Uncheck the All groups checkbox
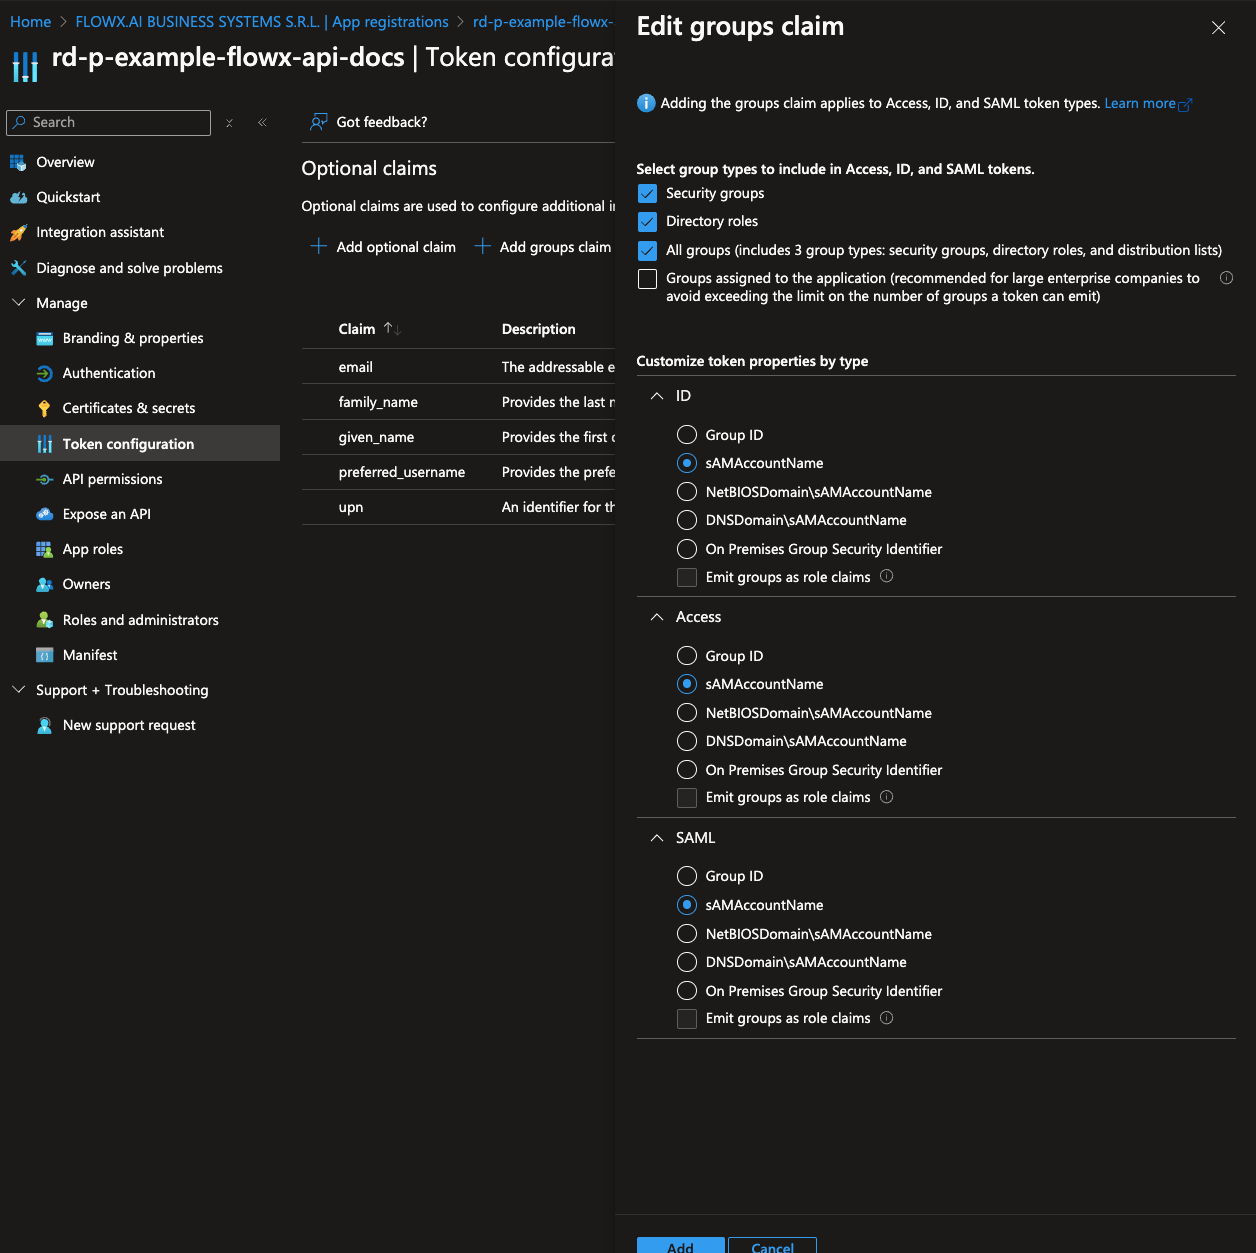Image resolution: width=1256 pixels, height=1253 pixels. point(647,250)
